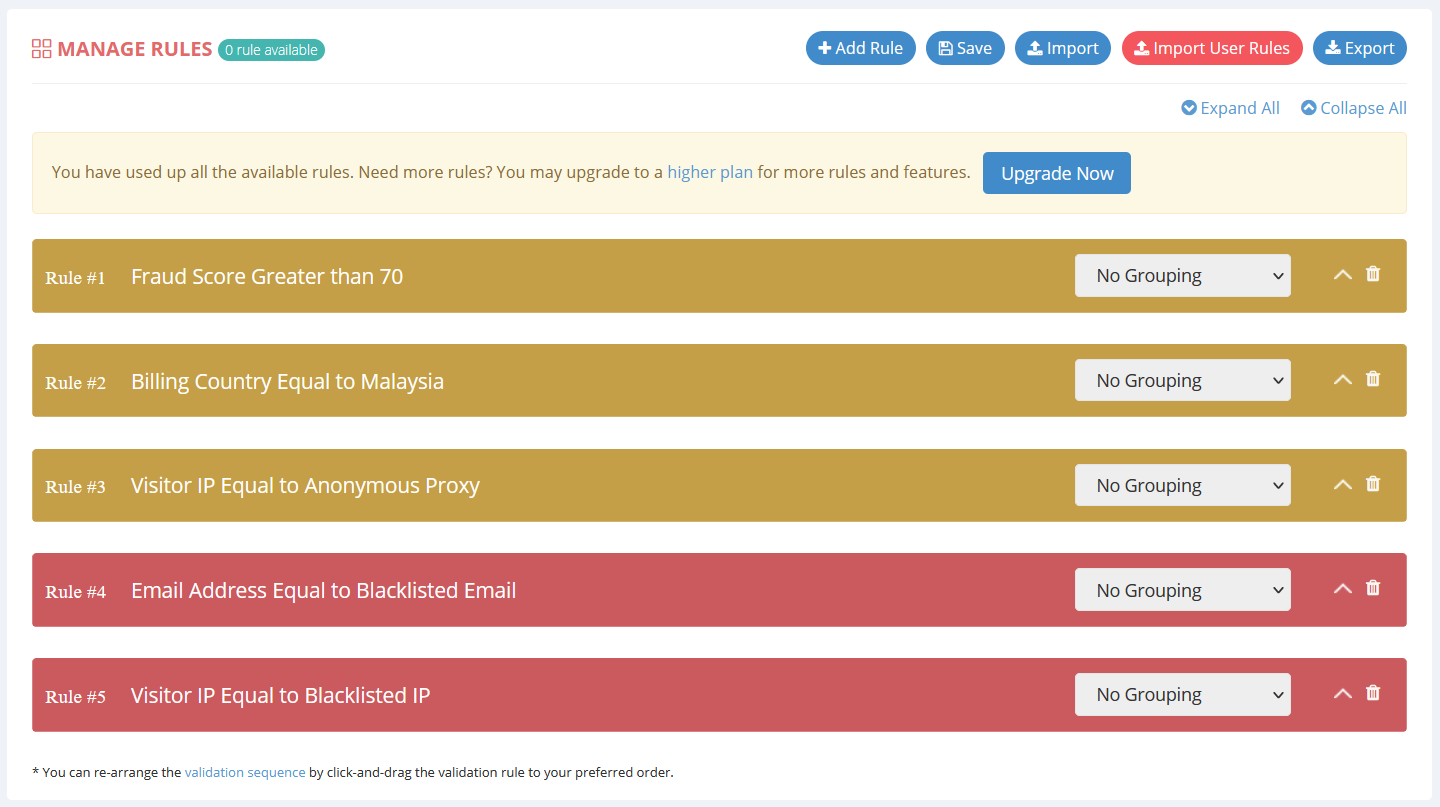
Task: Click the Rule #3 label
Action: pos(75,487)
